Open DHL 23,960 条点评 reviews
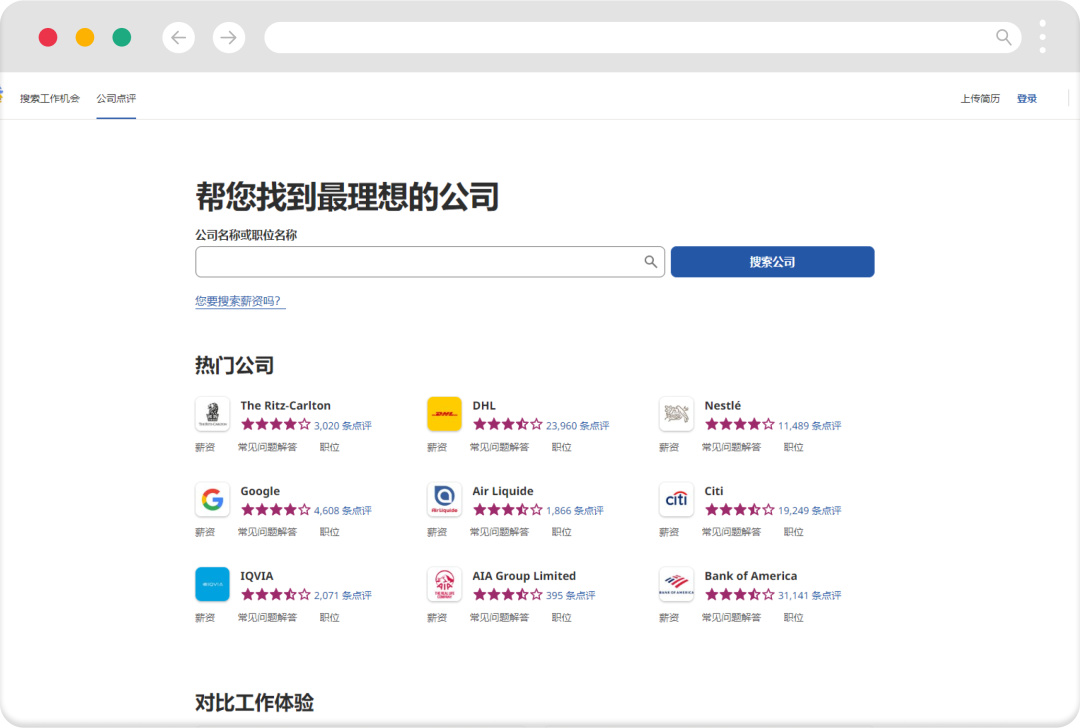 point(578,426)
